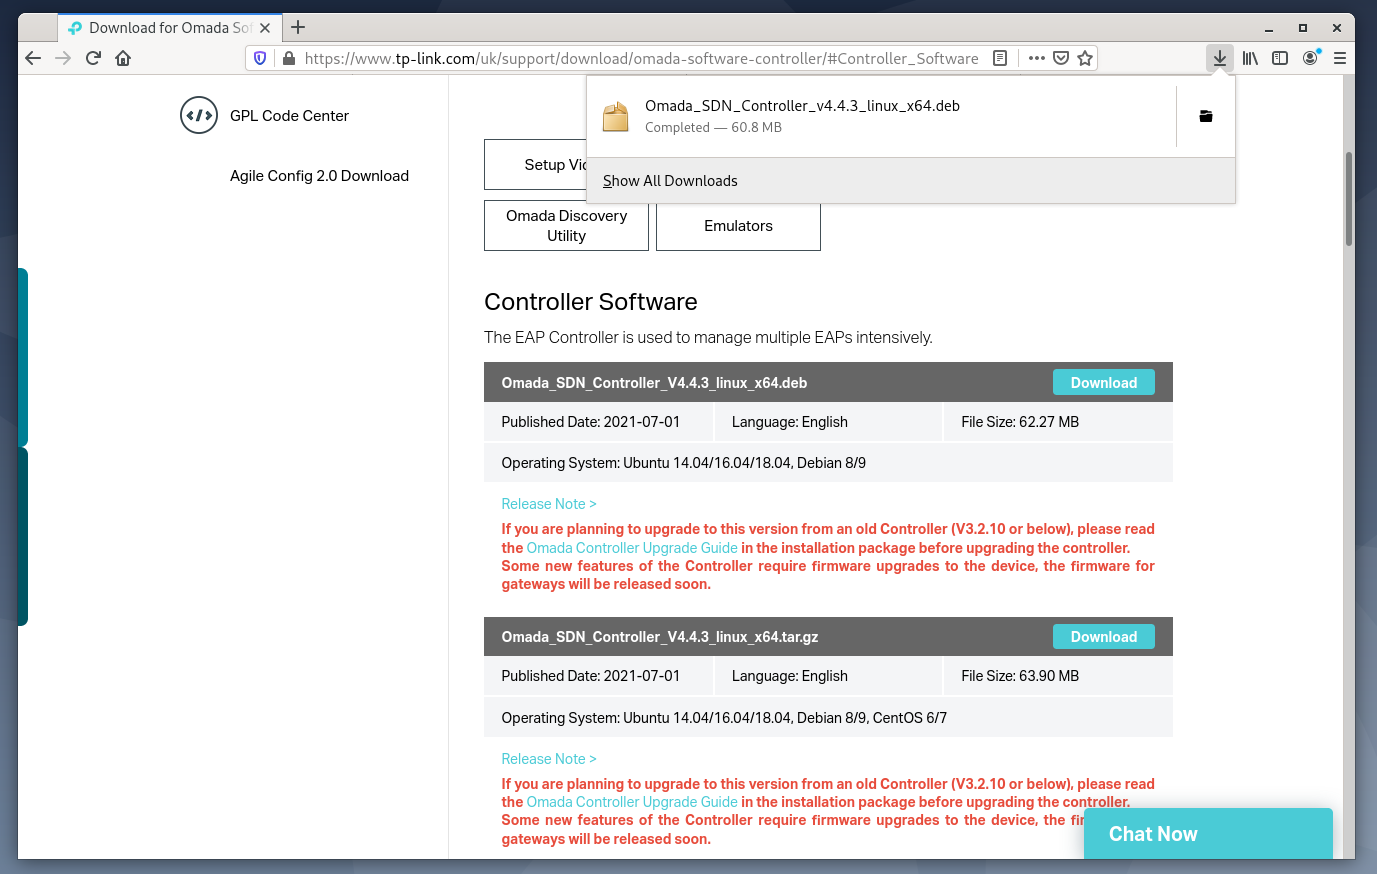1377x874 pixels.
Task: Open a new browser tab
Action: click(x=298, y=27)
